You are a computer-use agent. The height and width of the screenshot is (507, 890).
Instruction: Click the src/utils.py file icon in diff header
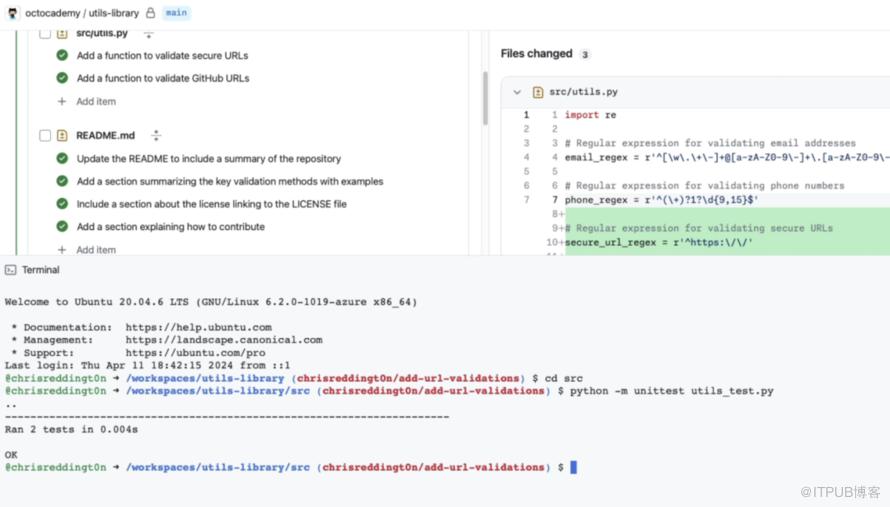tap(538, 92)
